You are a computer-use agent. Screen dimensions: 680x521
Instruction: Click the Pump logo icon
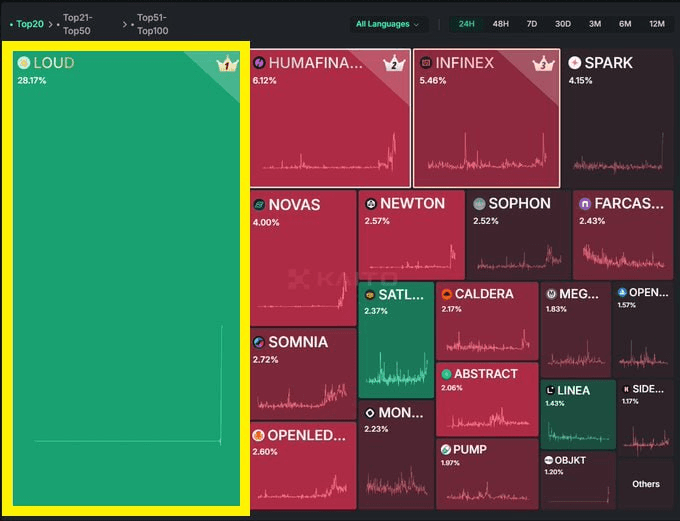click(446, 449)
